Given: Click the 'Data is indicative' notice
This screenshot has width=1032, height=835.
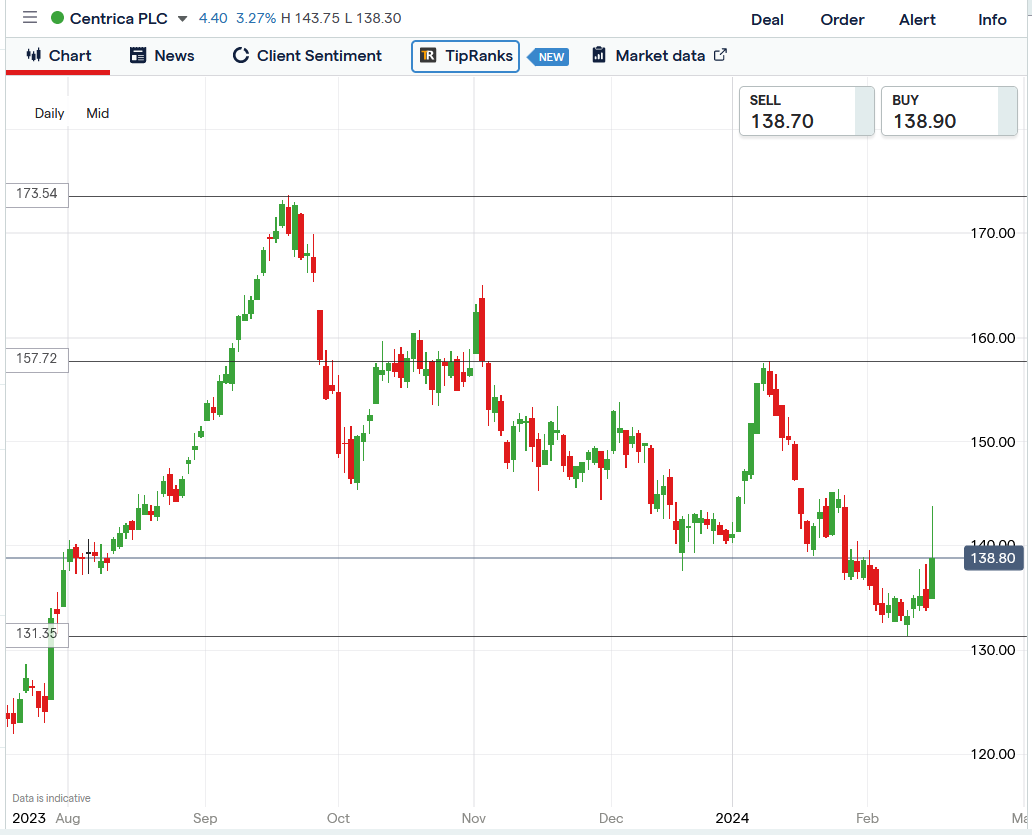Looking at the screenshot, I should pos(51,798).
